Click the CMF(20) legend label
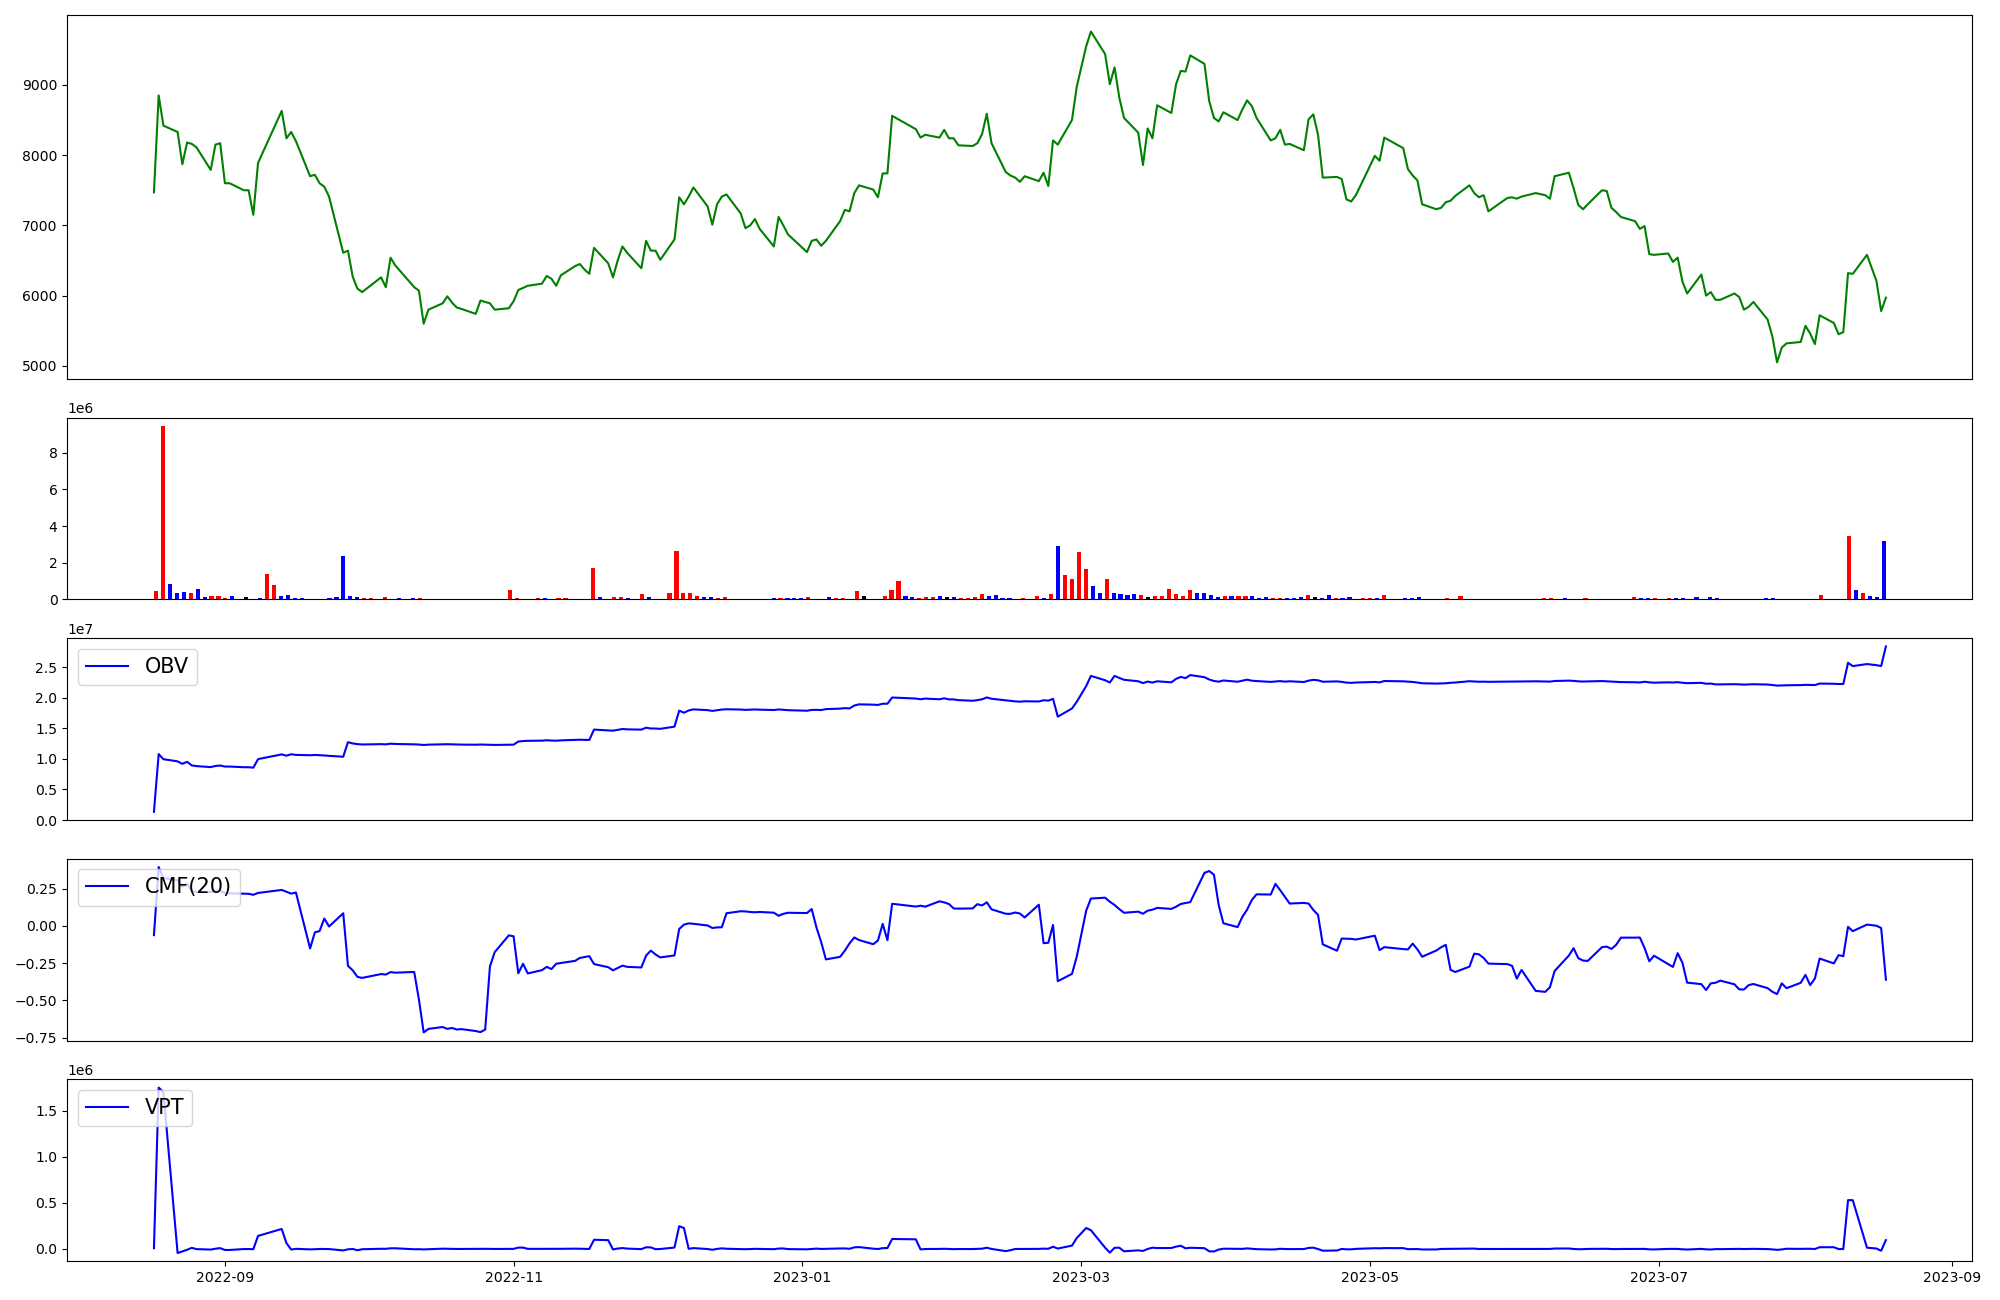2000x1300 pixels. [187, 886]
